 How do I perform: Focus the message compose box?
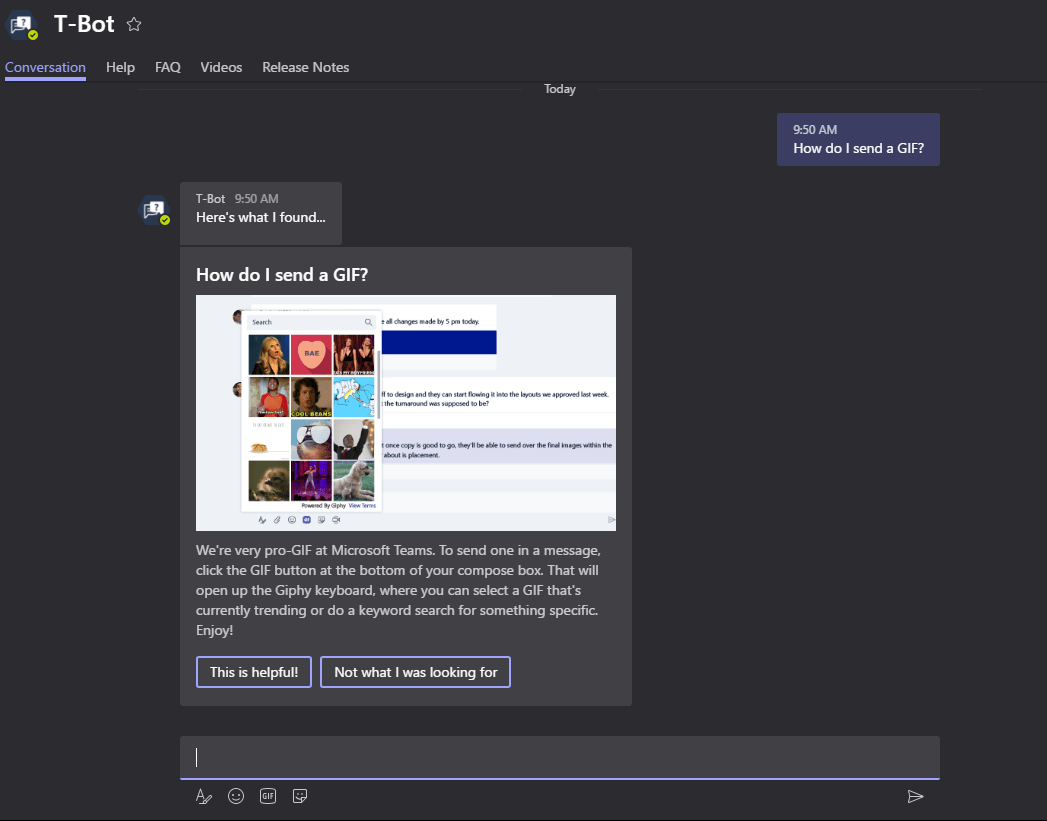560,758
